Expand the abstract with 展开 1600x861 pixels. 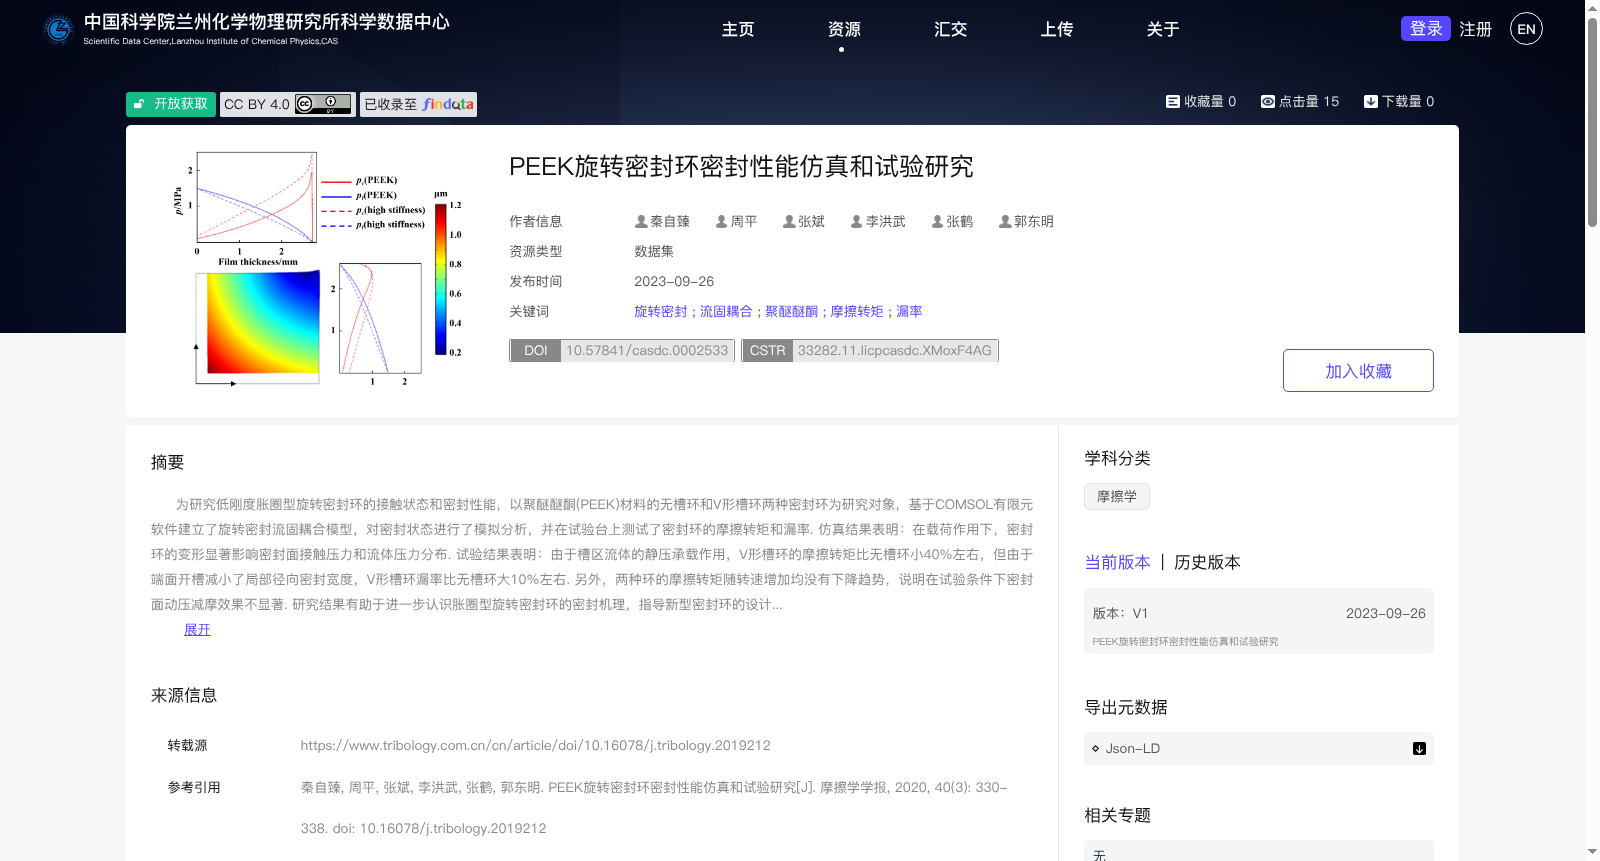tap(197, 629)
